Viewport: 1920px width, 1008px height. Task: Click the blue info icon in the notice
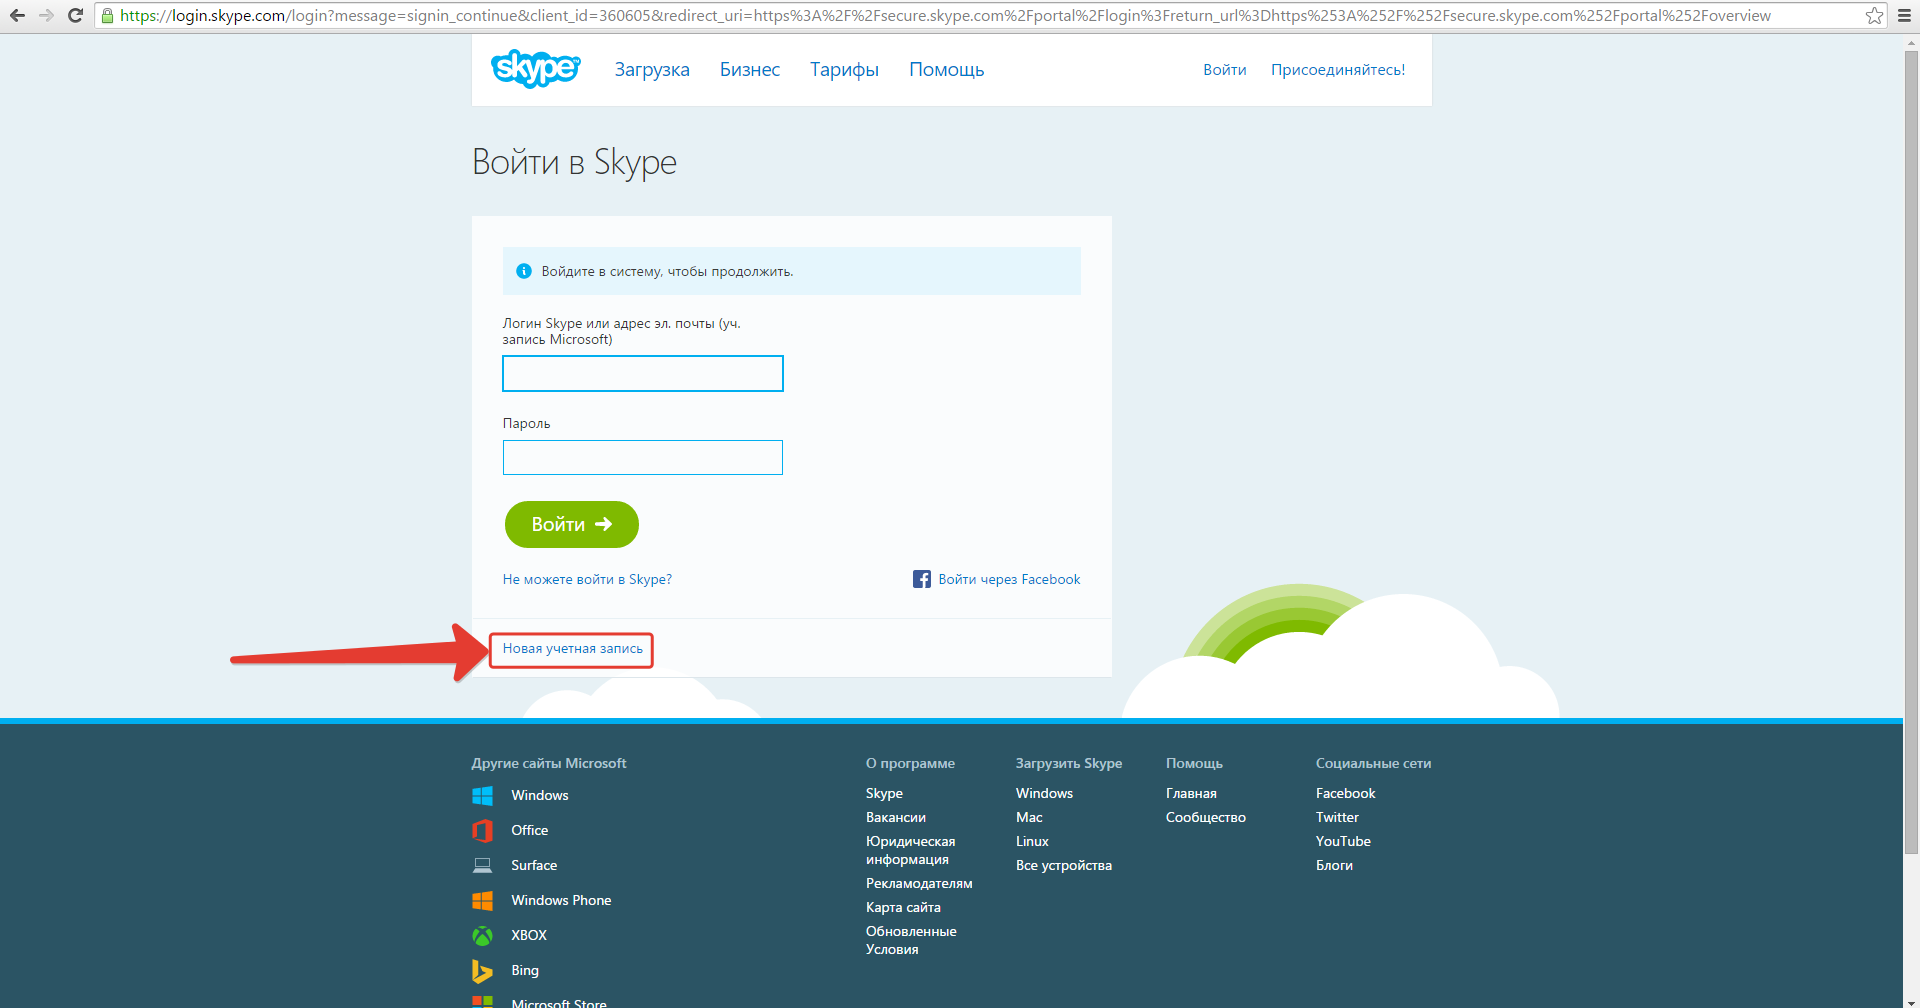coord(523,271)
